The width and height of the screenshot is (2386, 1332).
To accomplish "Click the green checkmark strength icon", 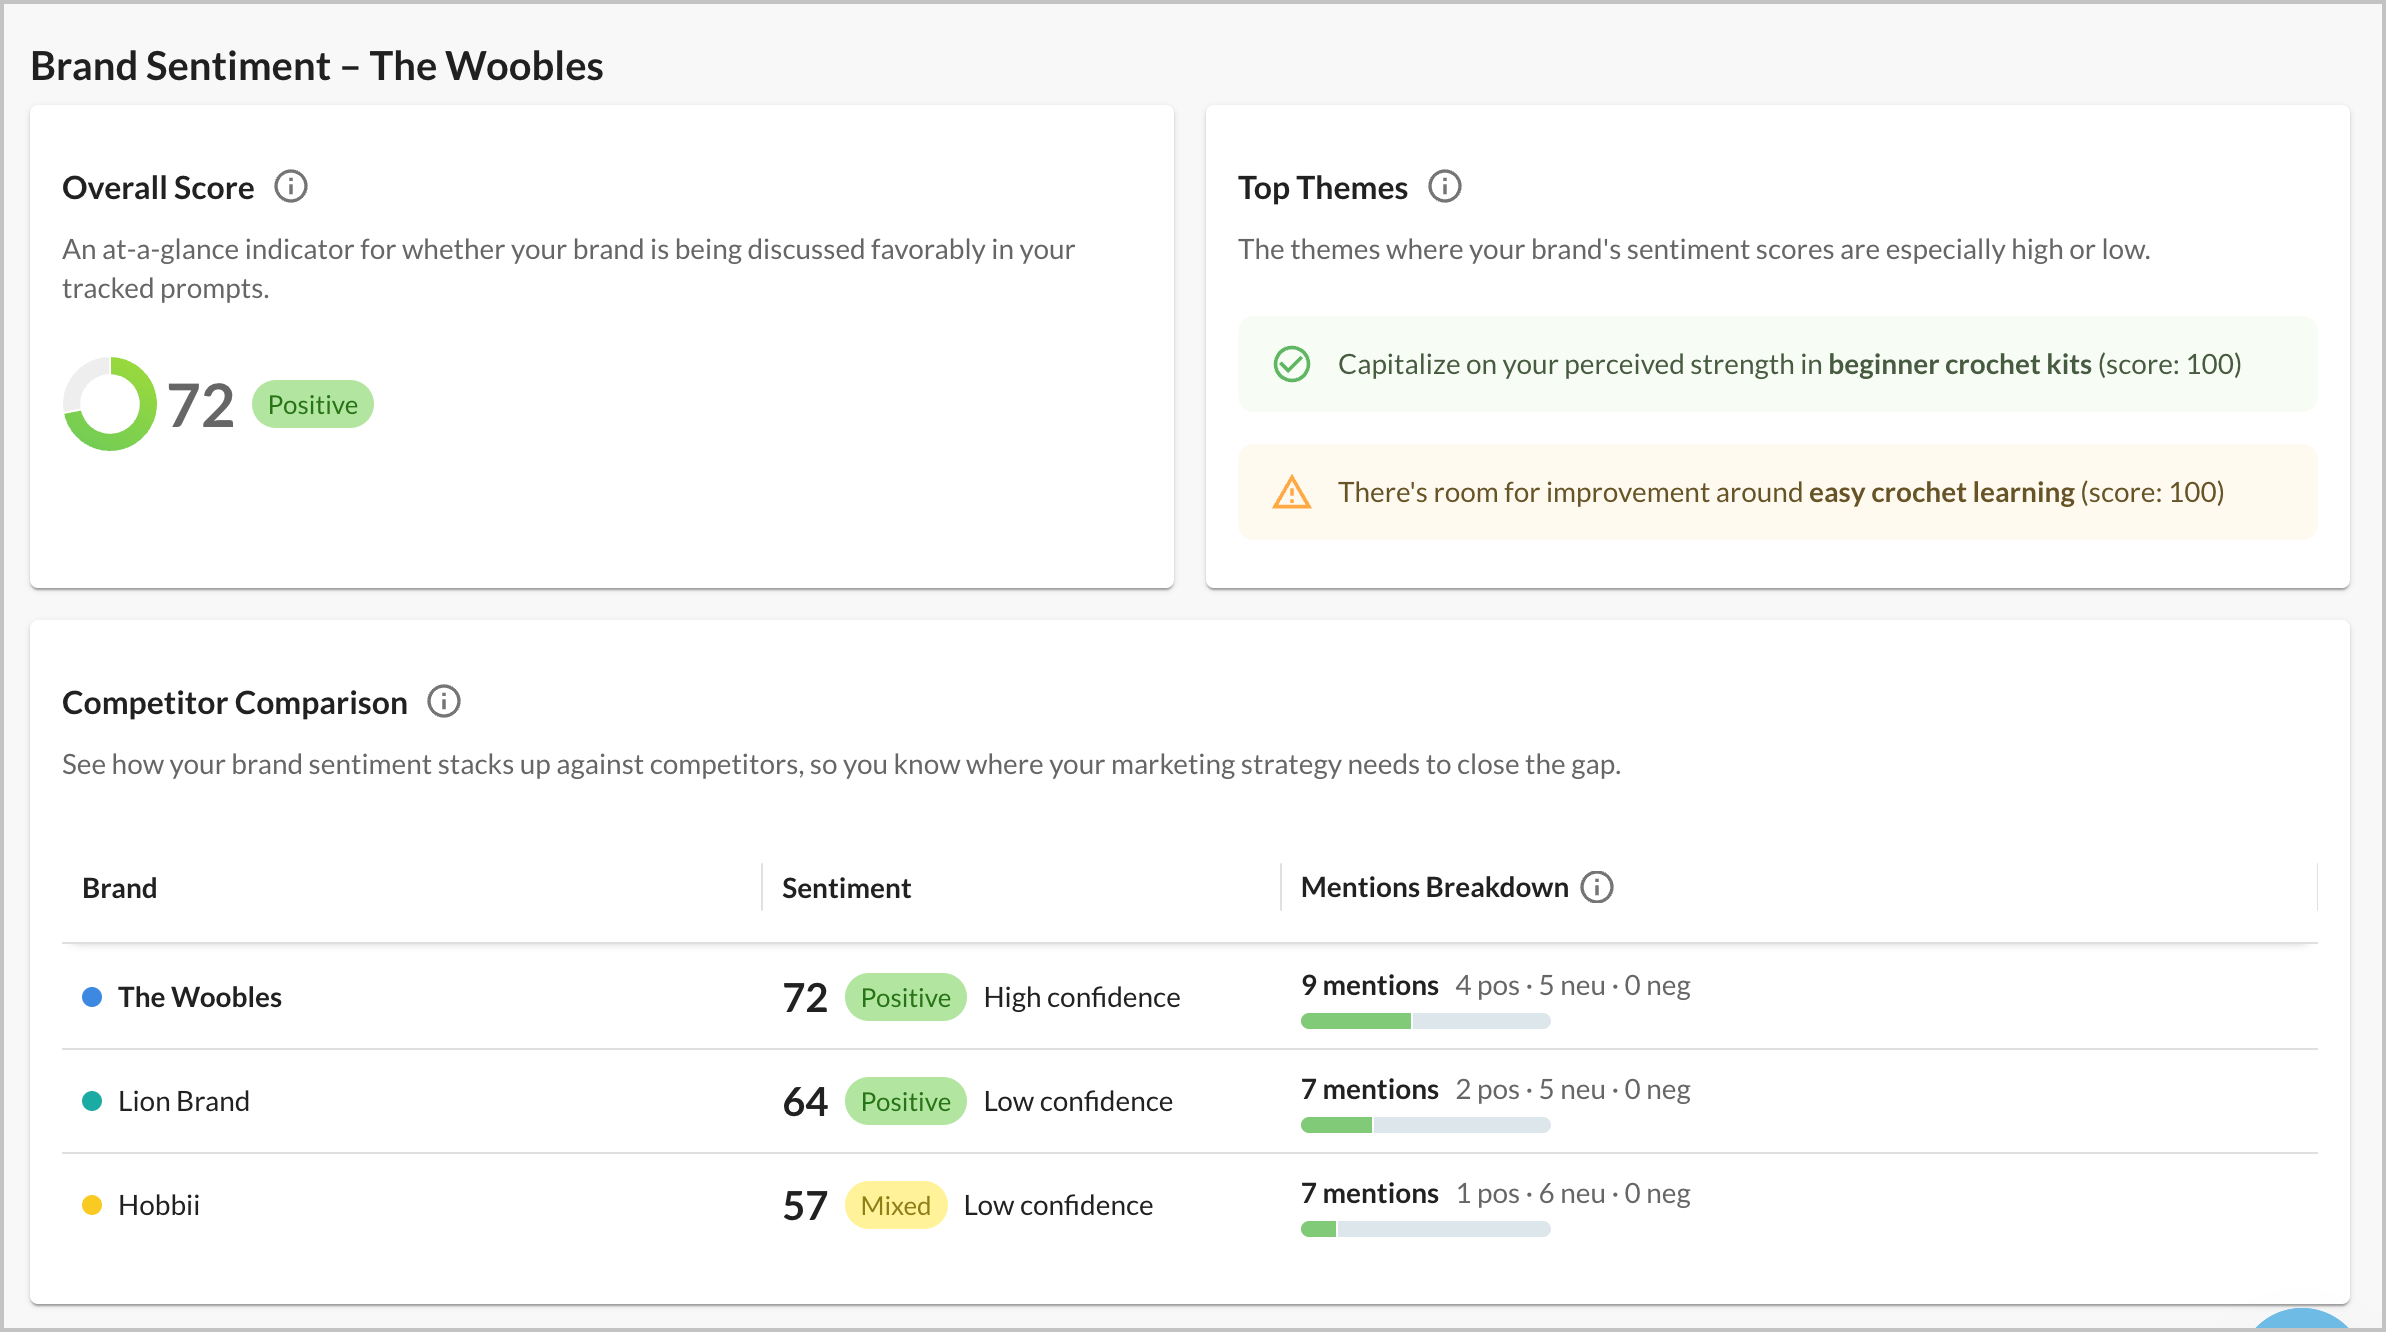I will coord(1292,364).
